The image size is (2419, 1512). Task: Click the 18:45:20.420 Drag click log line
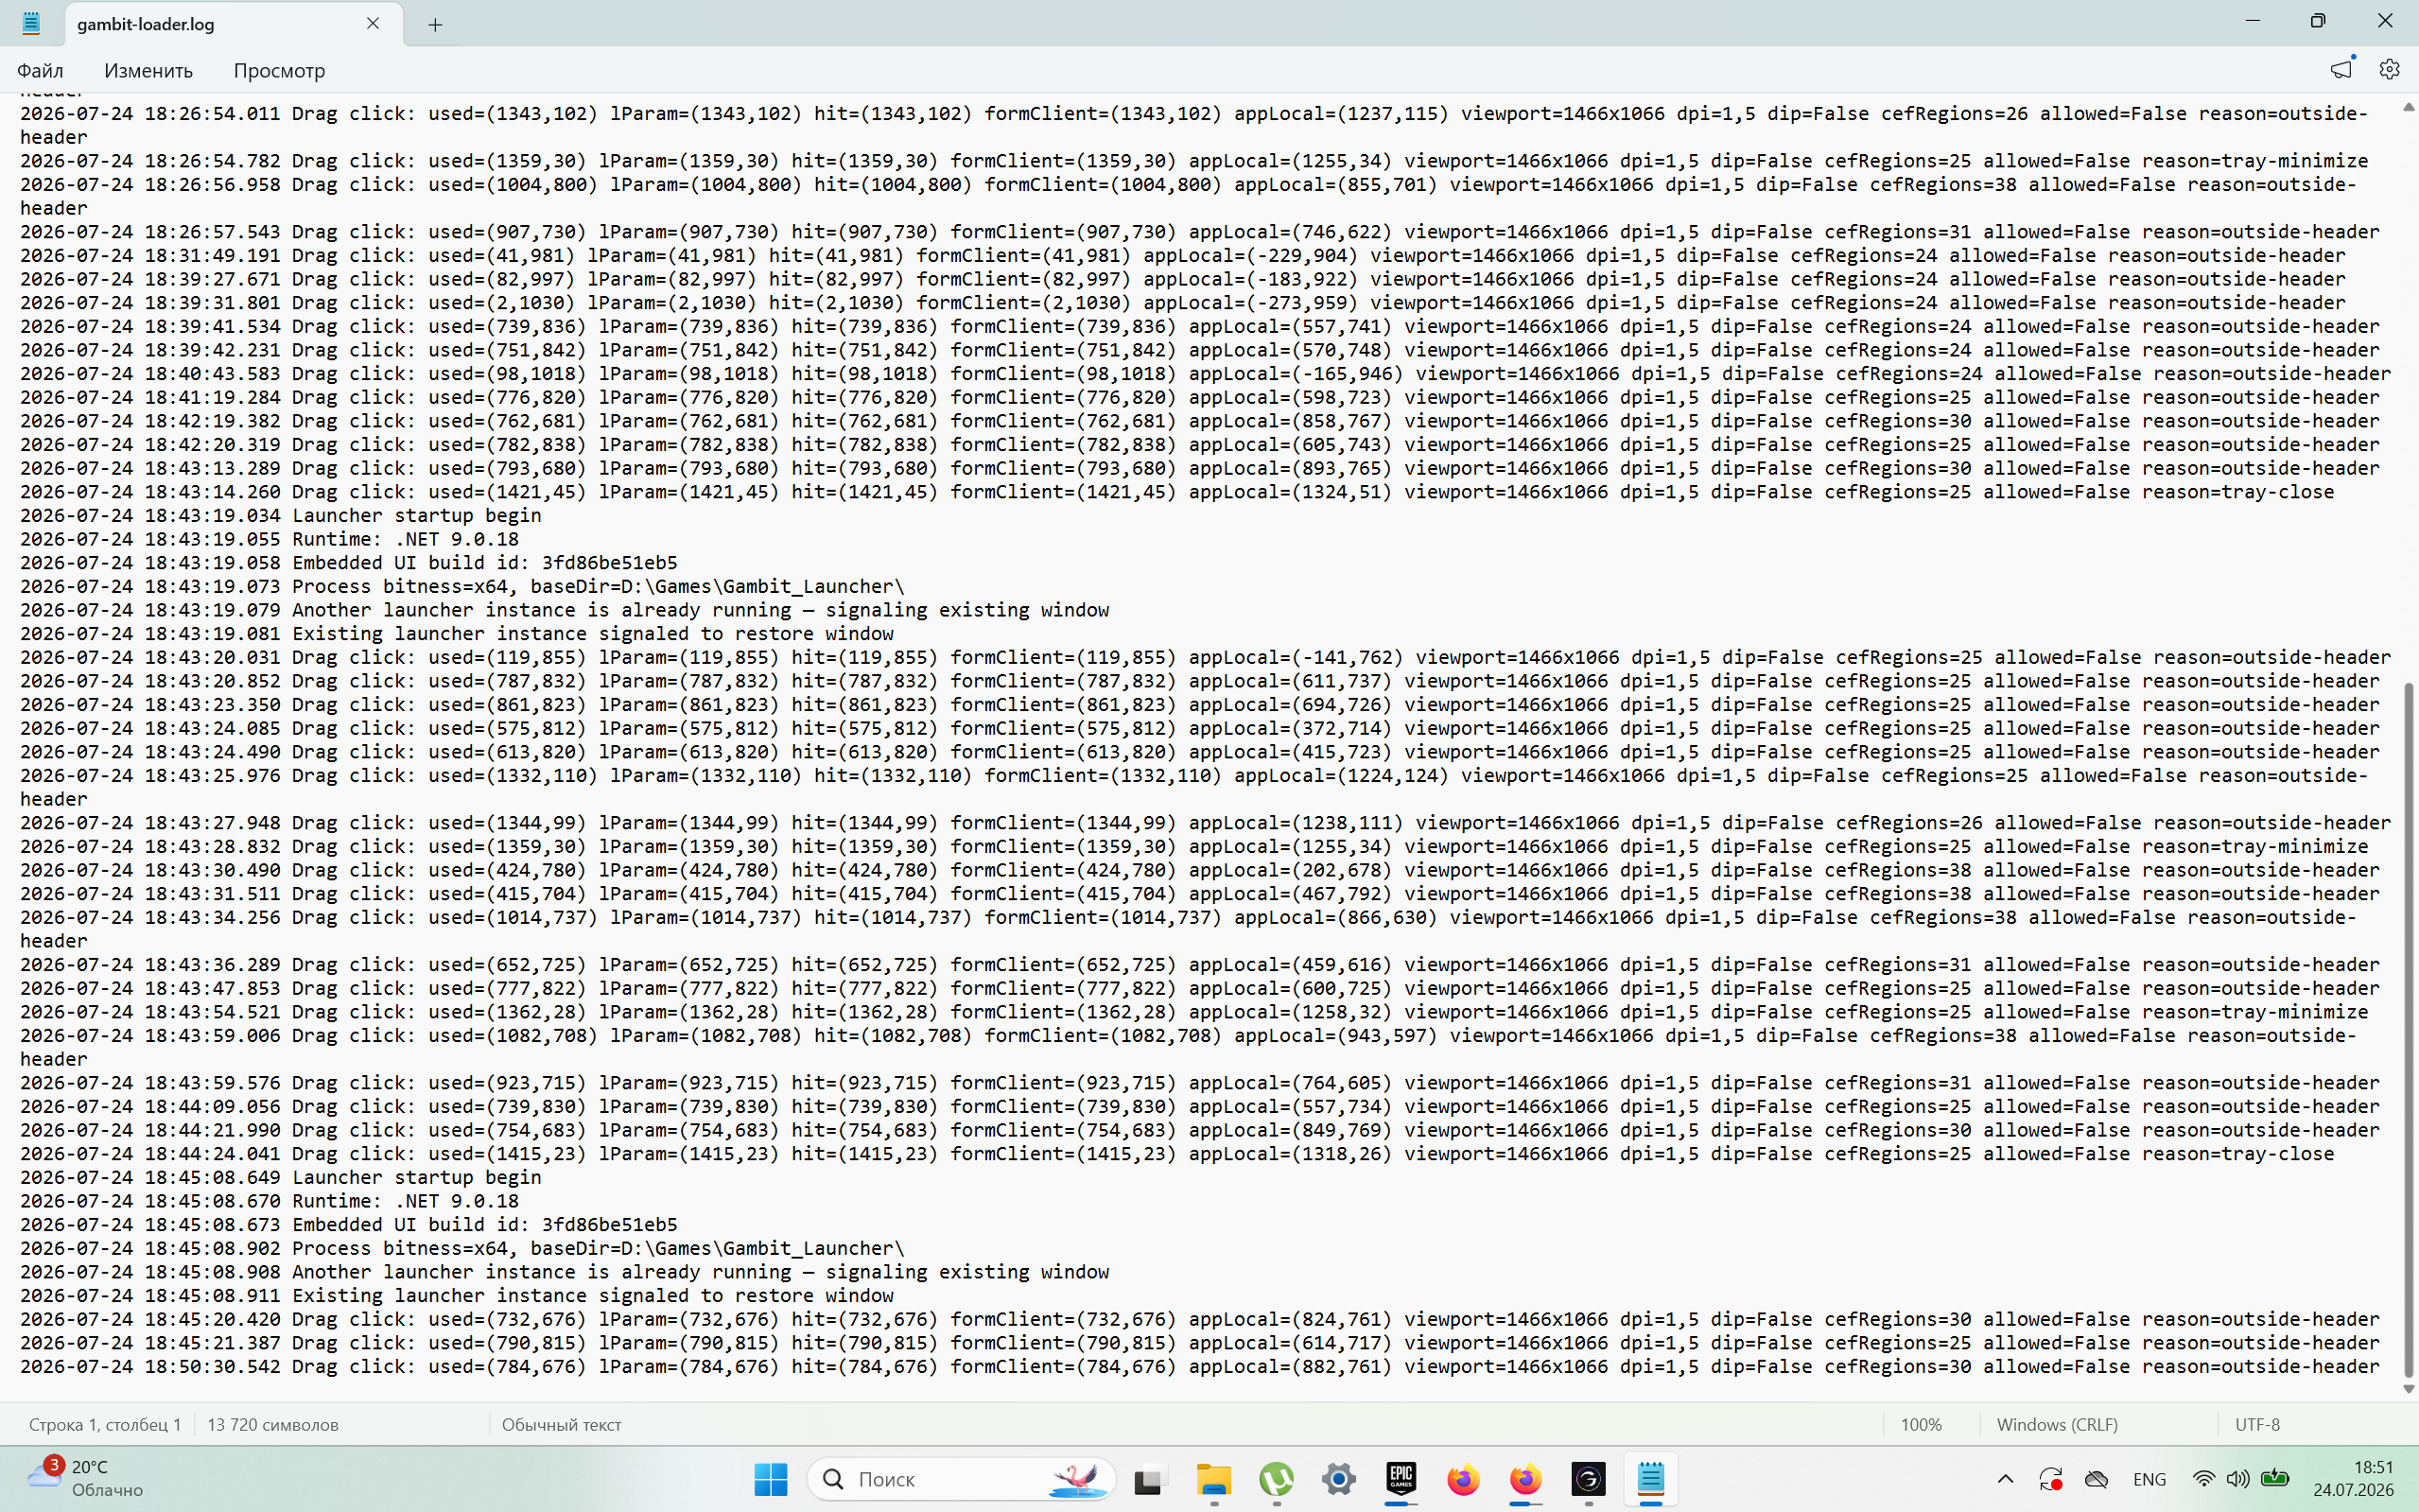click(1200, 1319)
